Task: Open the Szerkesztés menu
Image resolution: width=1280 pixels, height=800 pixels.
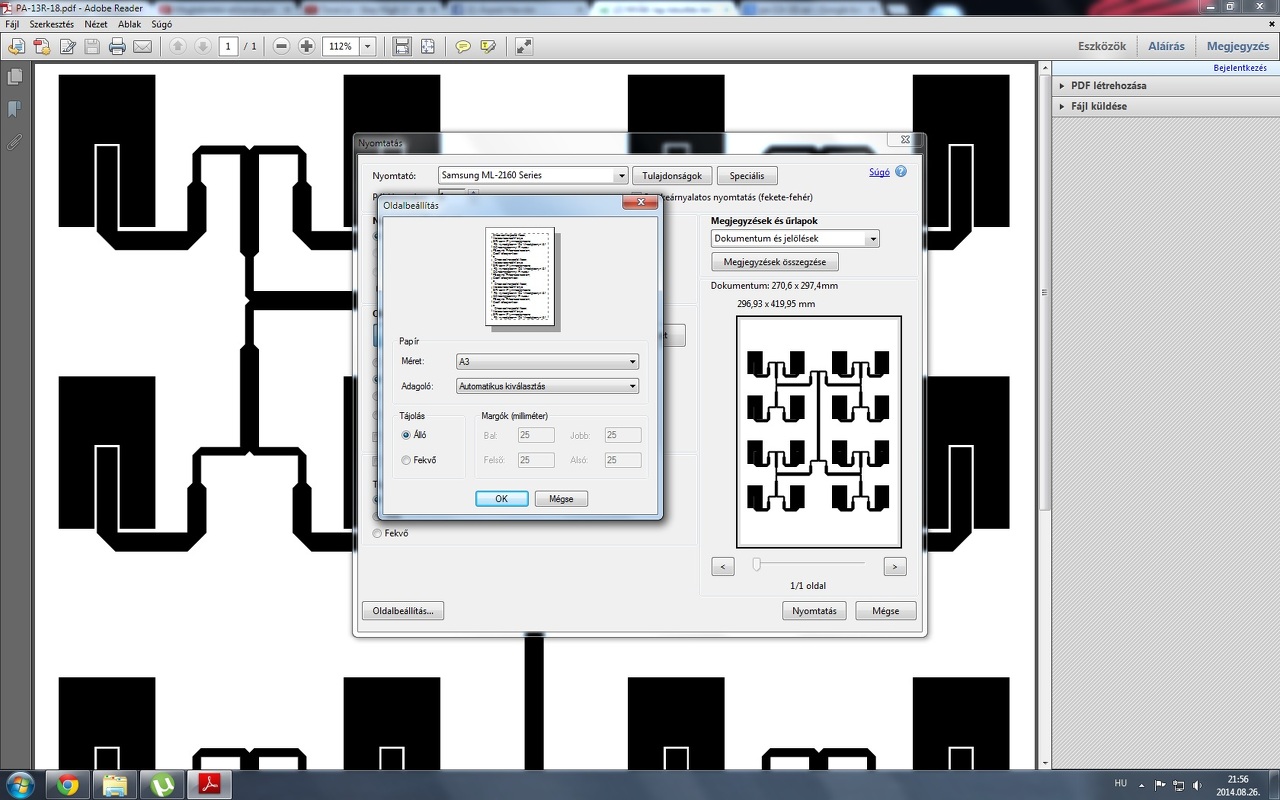Action: (x=52, y=23)
